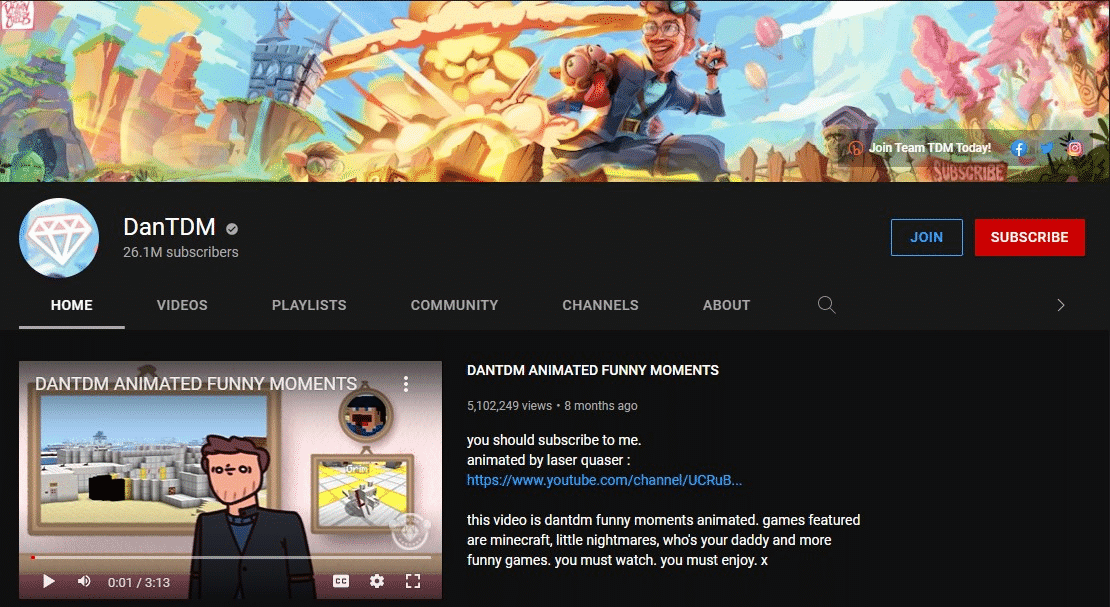Click the Join Team TDM Today! link
The image size is (1110, 607).
(929, 147)
